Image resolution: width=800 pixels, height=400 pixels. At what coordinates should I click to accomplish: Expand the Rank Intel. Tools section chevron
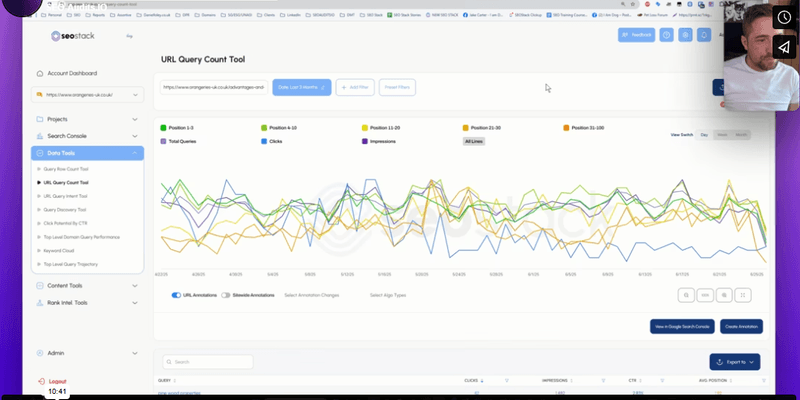click(x=135, y=303)
